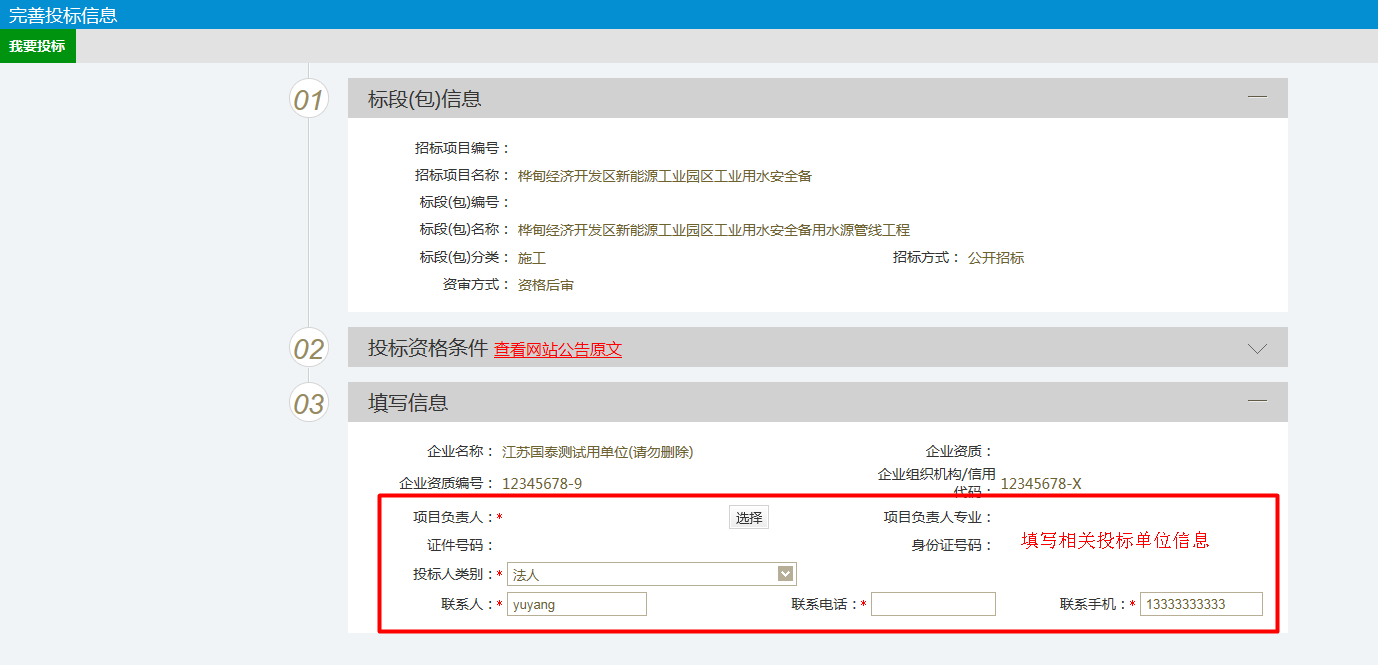Collapse the 填写信息 section using minus icon
This screenshot has width=1378, height=665.
point(1257,401)
